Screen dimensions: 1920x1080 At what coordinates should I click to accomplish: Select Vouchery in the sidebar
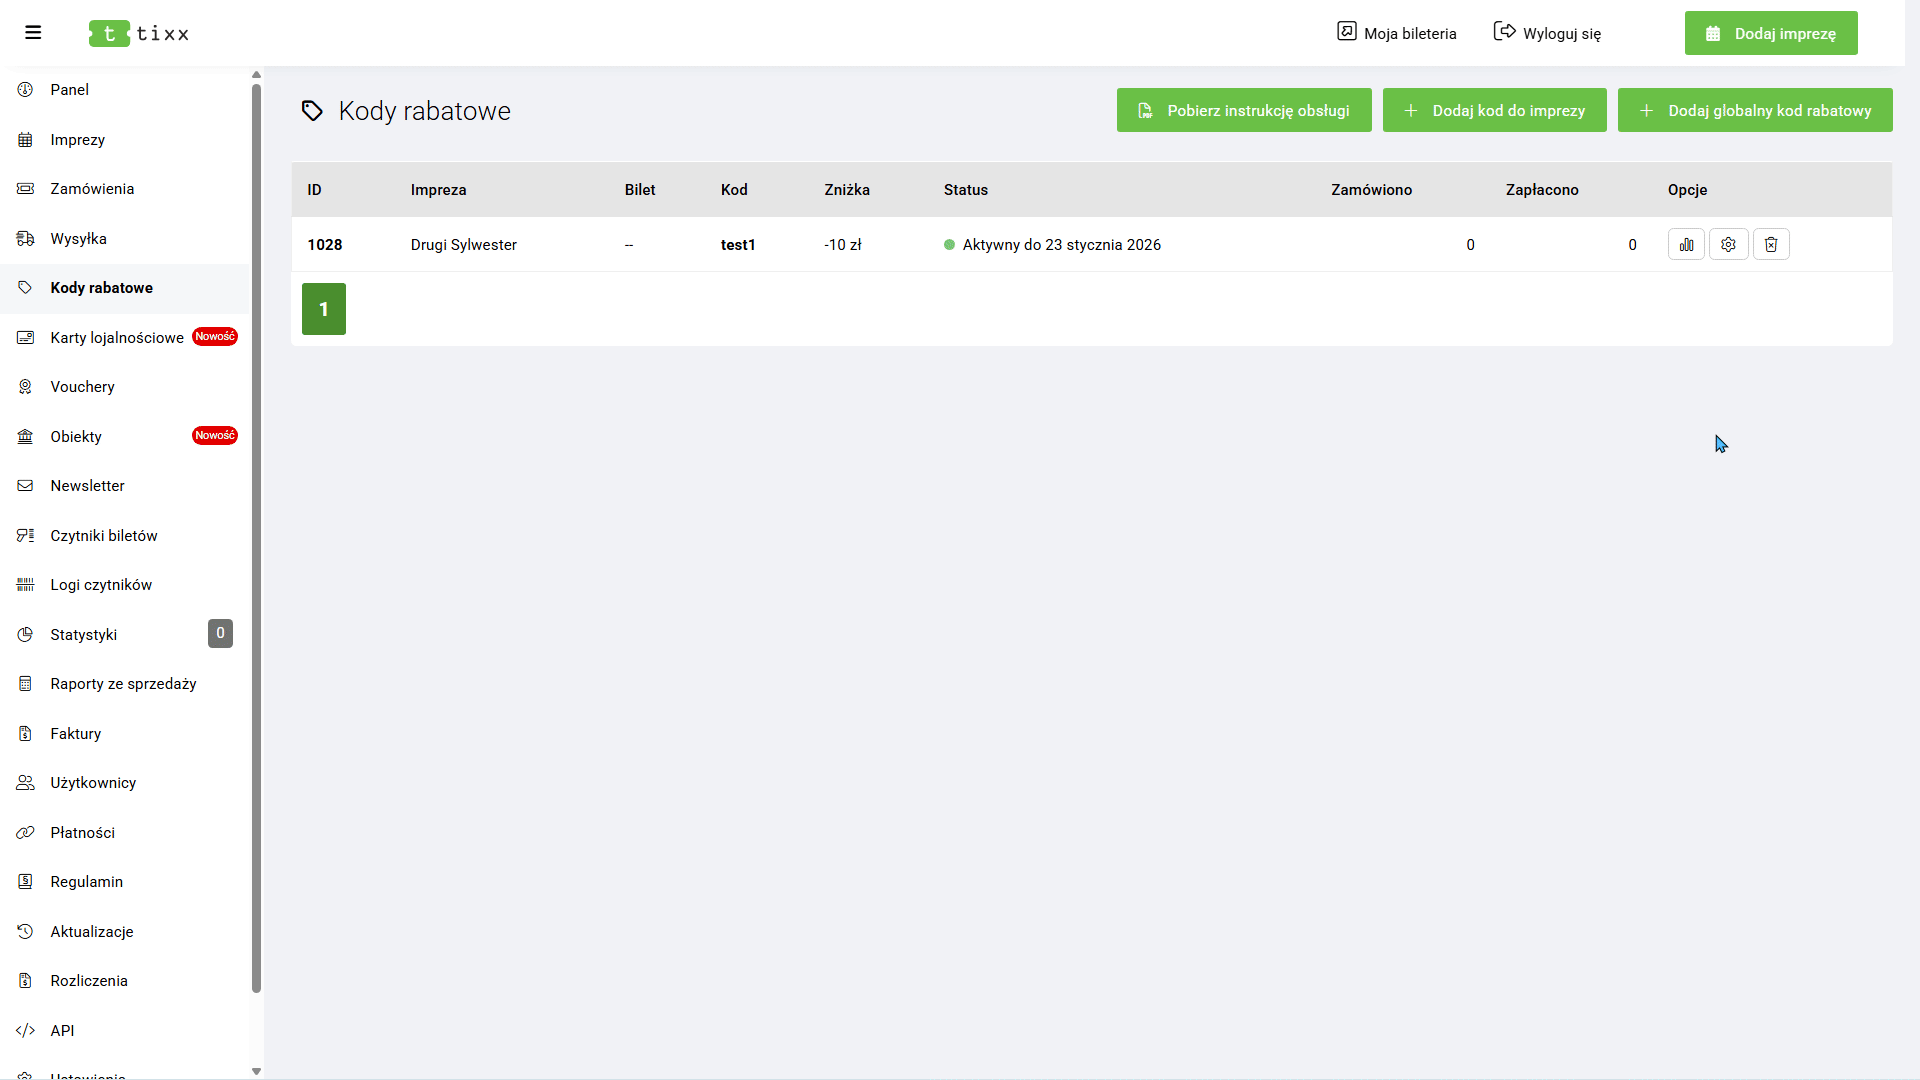pos(82,387)
